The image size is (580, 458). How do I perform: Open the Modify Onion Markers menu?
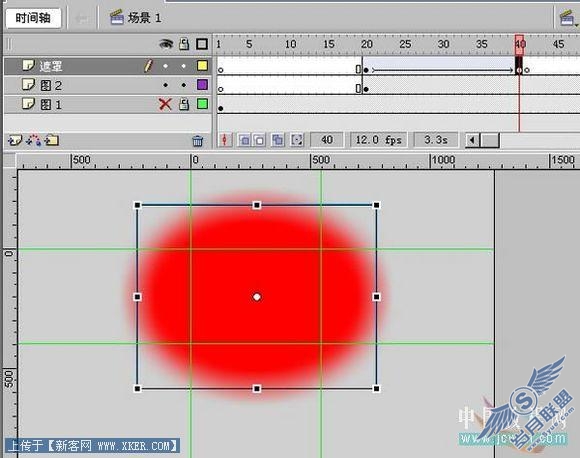coord(297,140)
